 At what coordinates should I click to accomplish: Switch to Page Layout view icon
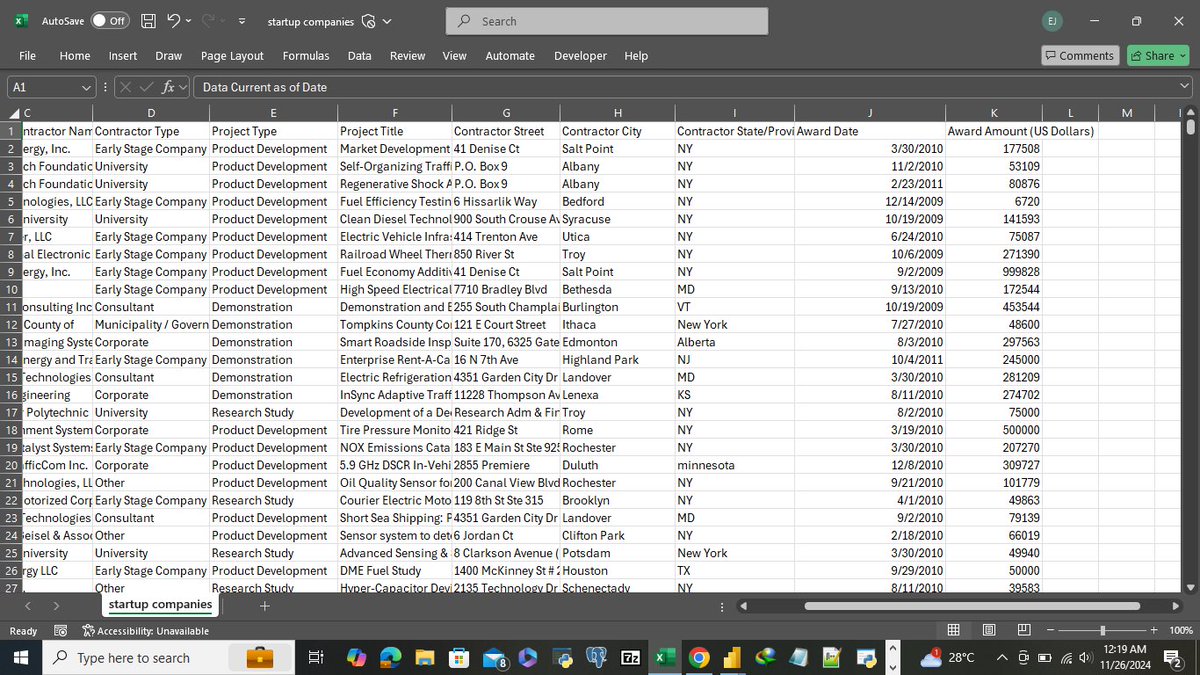coord(989,630)
